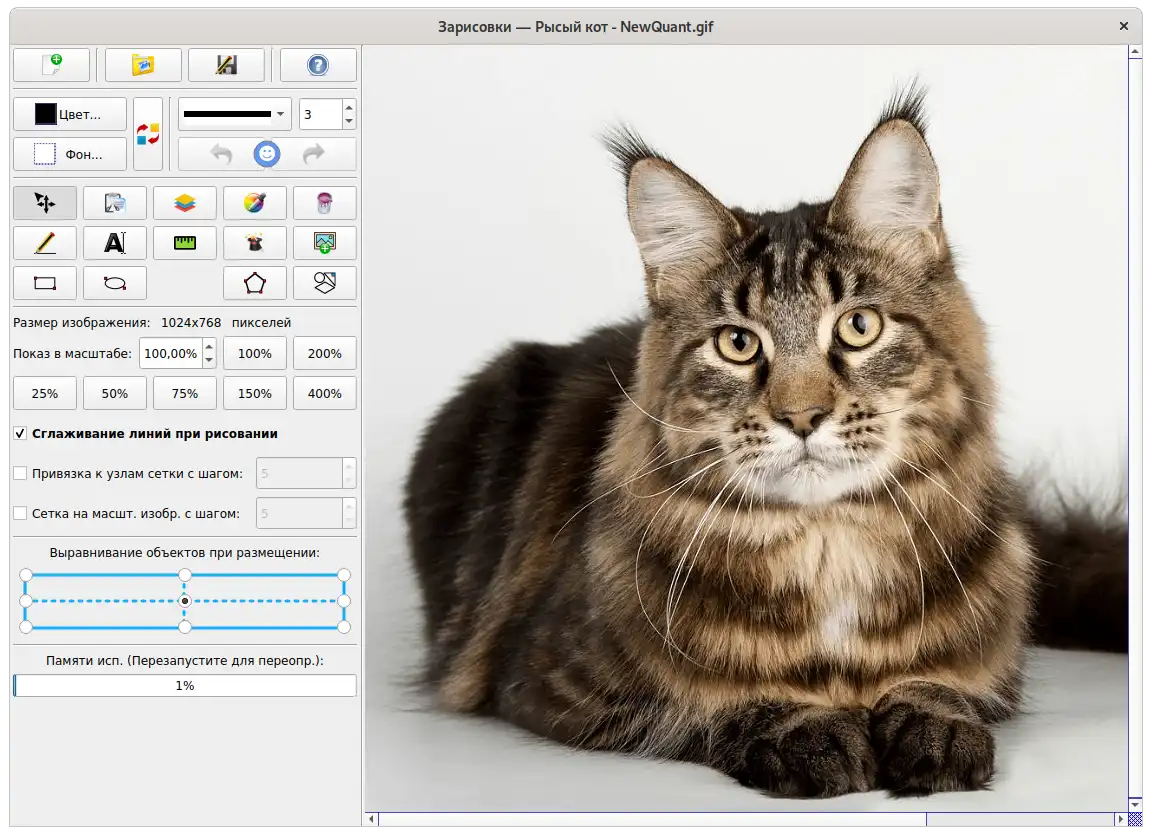Image resolution: width=1152 pixels, height=836 pixels.
Task: Open the line style dropdown
Action: (234, 114)
